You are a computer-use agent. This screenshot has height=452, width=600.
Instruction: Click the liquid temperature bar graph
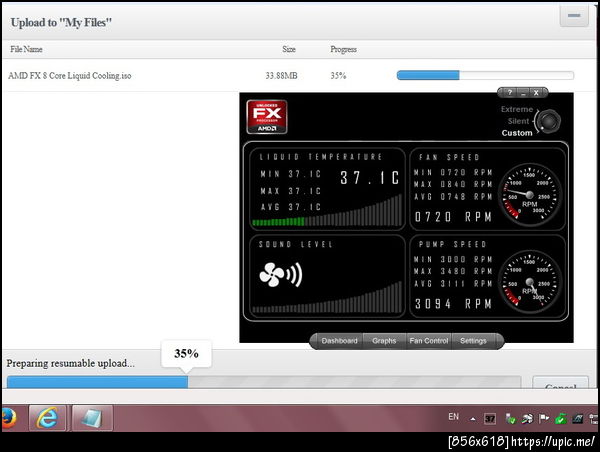point(327,210)
